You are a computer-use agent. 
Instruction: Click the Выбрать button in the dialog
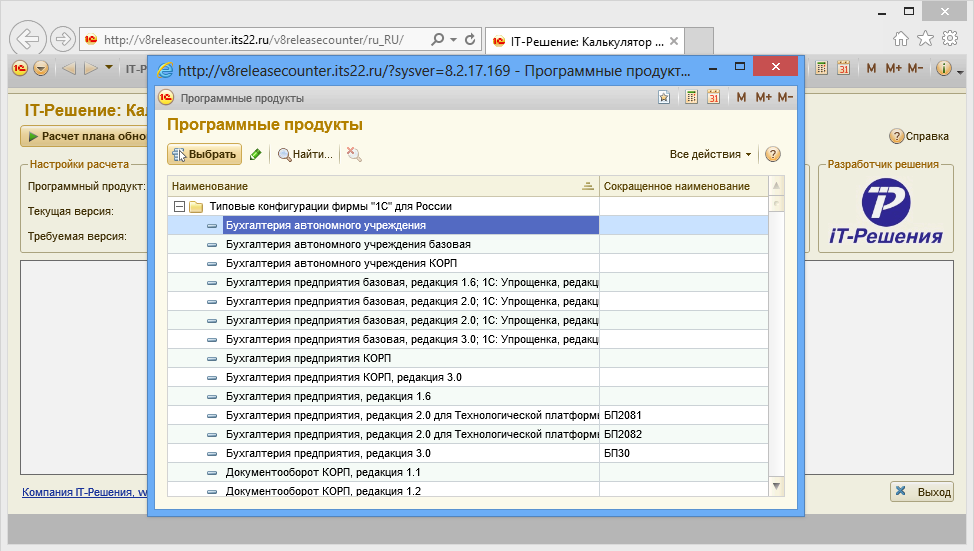[x=204, y=154]
